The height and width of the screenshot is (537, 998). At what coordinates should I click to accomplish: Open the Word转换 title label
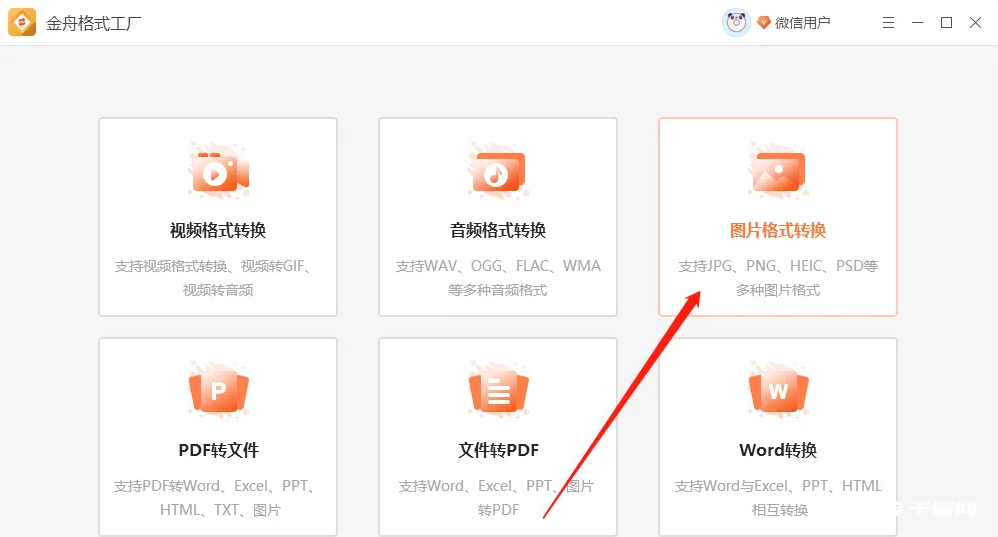(x=777, y=450)
